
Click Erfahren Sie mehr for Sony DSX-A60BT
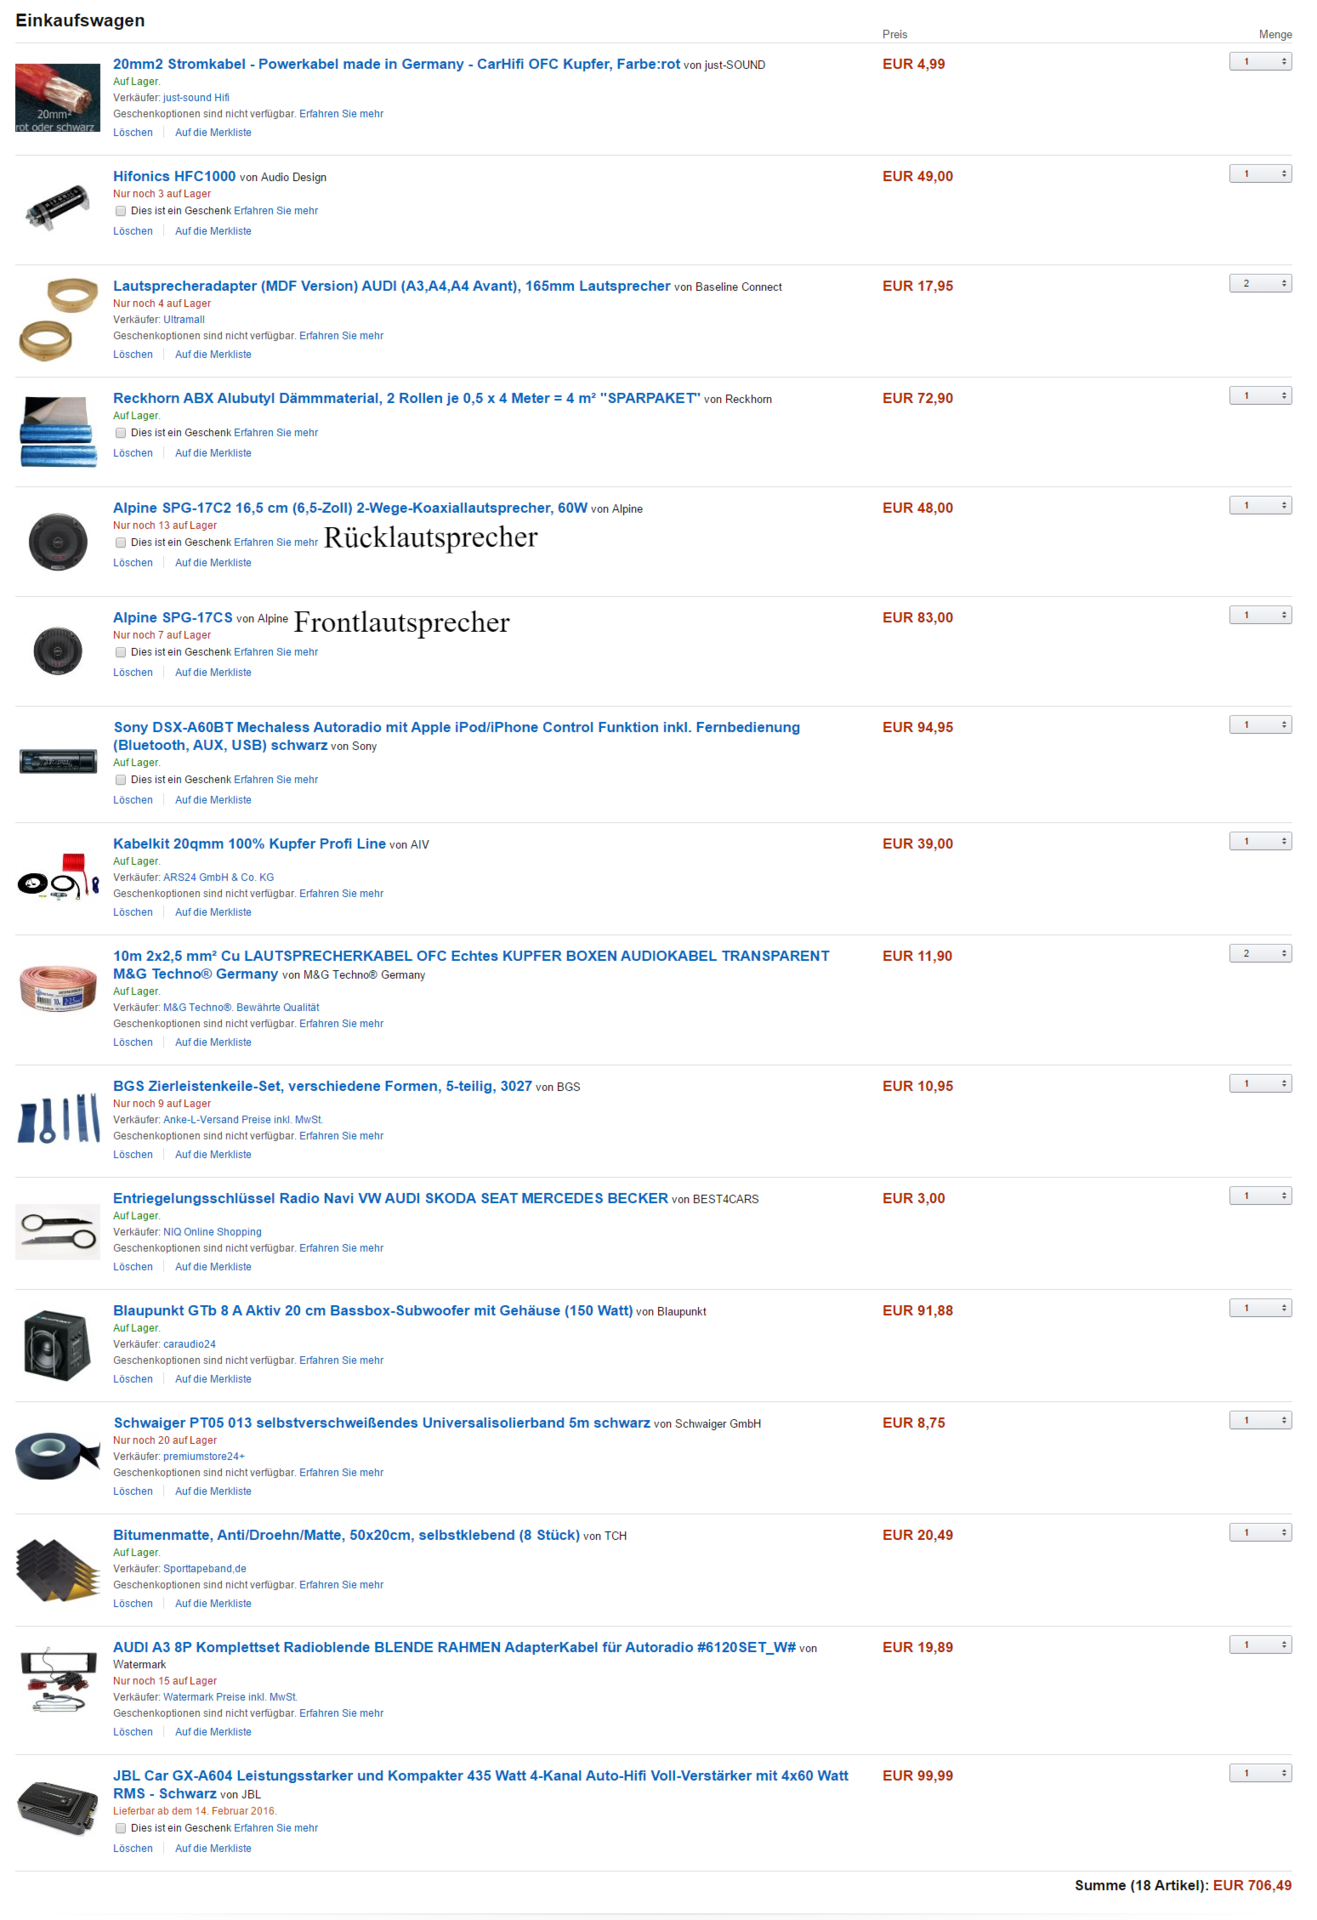pos(276,780)
